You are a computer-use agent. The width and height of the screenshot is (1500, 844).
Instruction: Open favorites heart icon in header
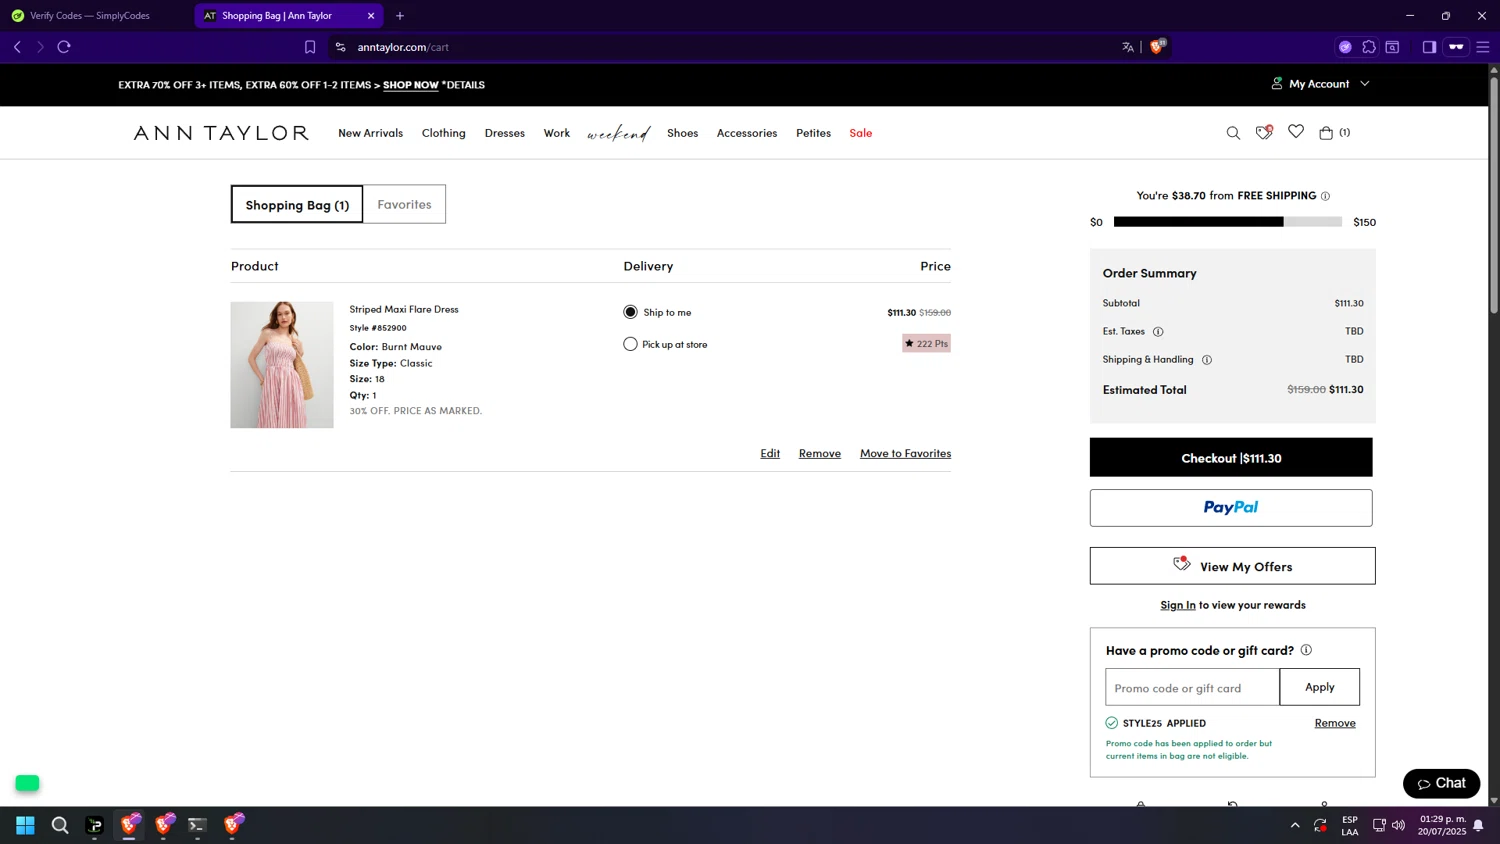coord(1296,132)
